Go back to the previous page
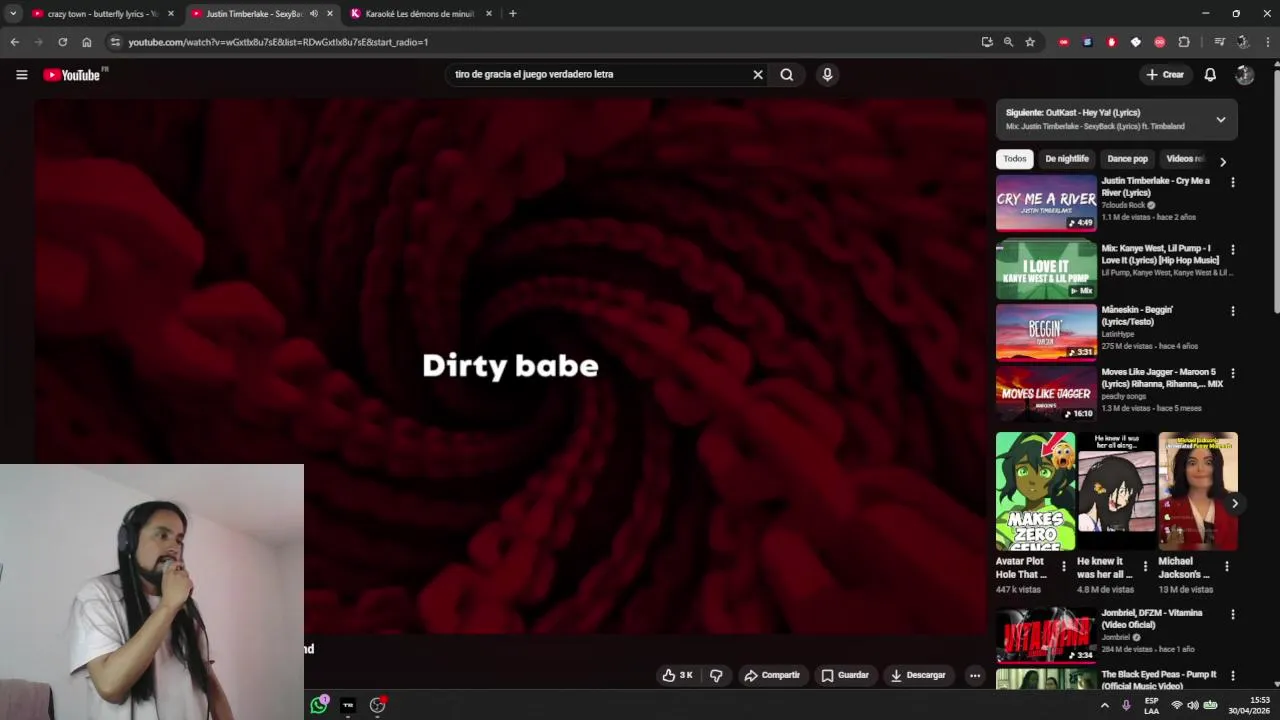 click(x=14, y=42)
